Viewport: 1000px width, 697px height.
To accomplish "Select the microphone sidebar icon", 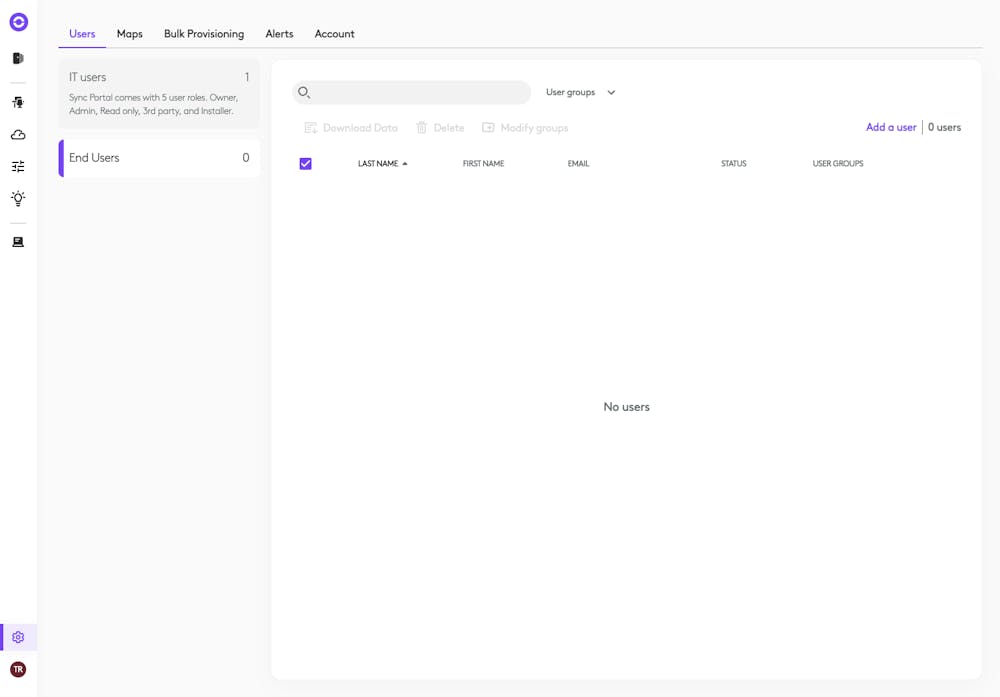I will (x=17, y=101).
